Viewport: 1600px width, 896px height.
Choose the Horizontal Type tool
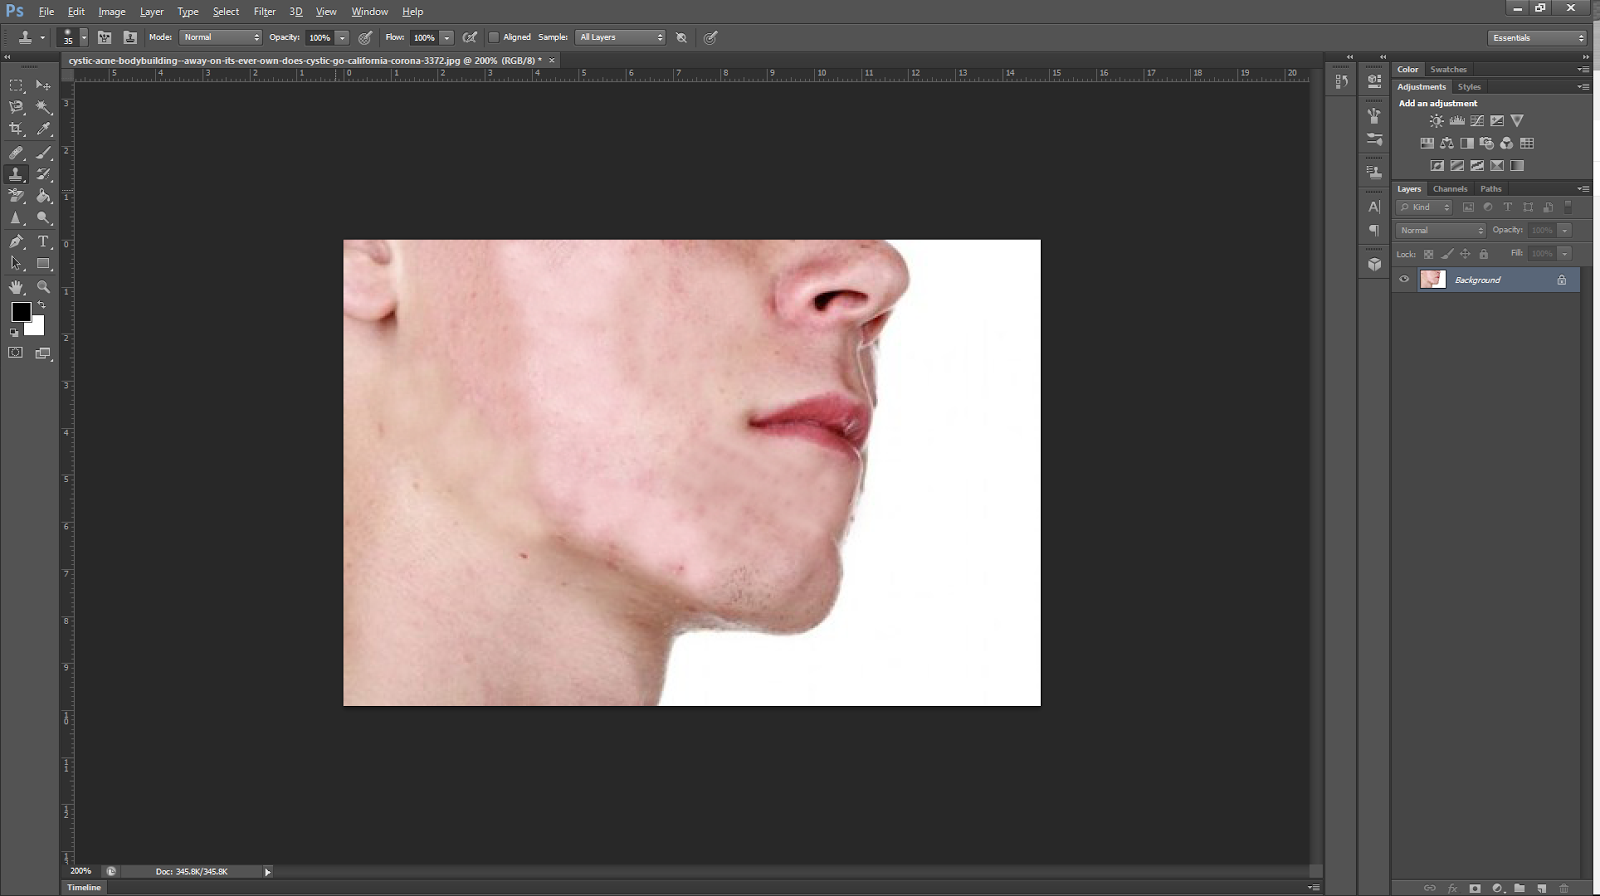pyautogui.click(x=43, y=242)
